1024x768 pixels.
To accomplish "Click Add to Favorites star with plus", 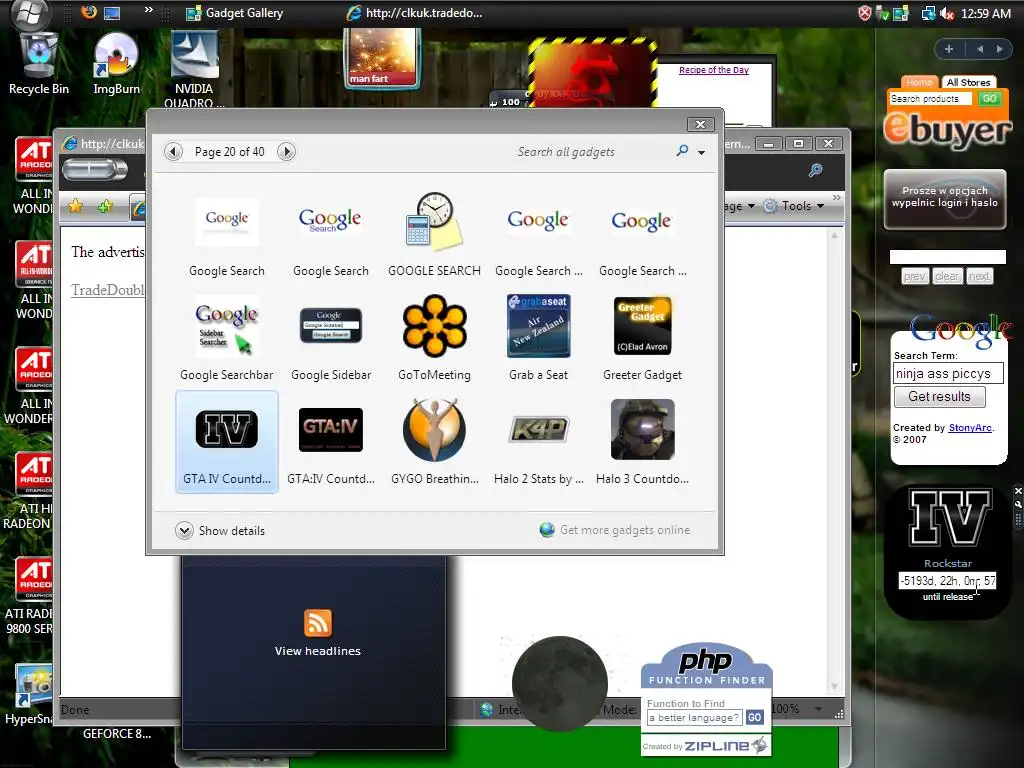I will (105, 206).
